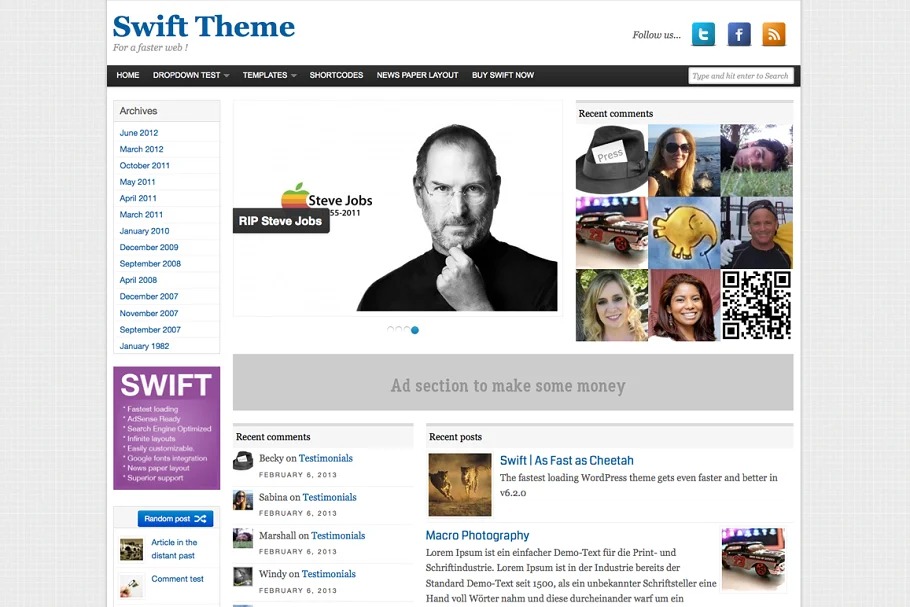Image resolution: width=910 pixels, height=607 pixels.
Task: Click Becky's small hat avatar icon
Action: (x=243, y=461)
